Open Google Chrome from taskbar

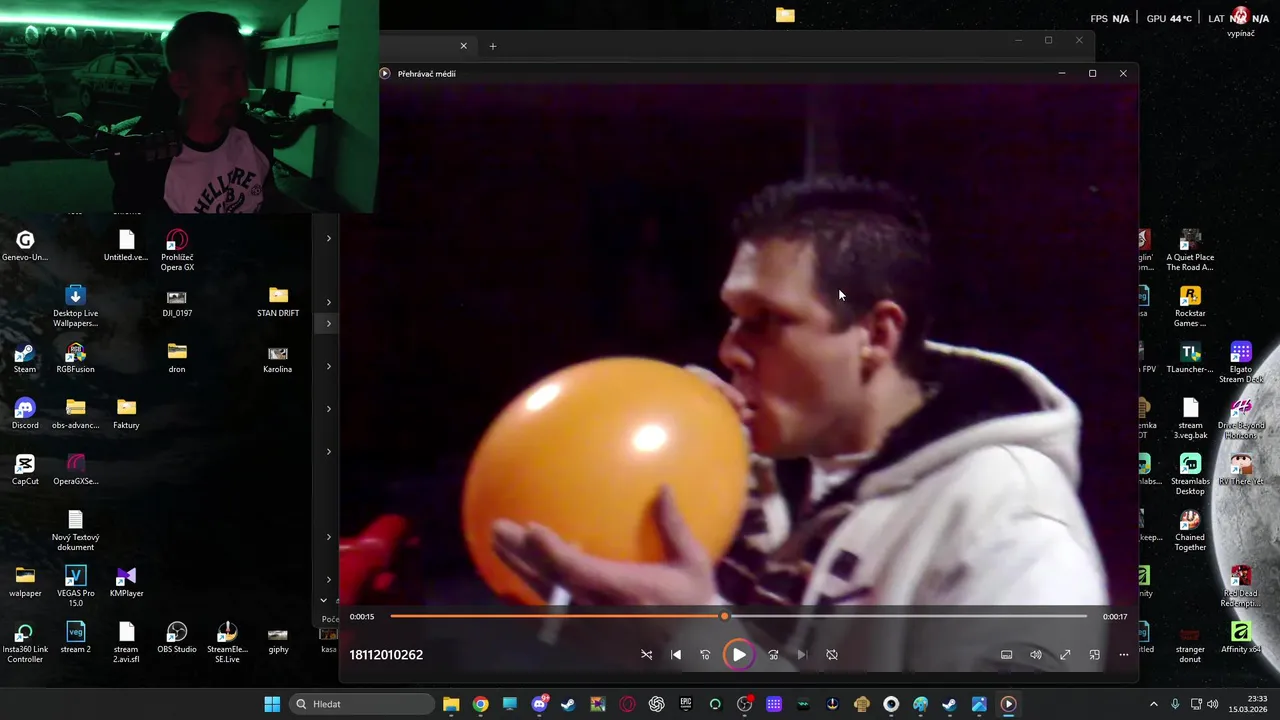click(480, 704)
